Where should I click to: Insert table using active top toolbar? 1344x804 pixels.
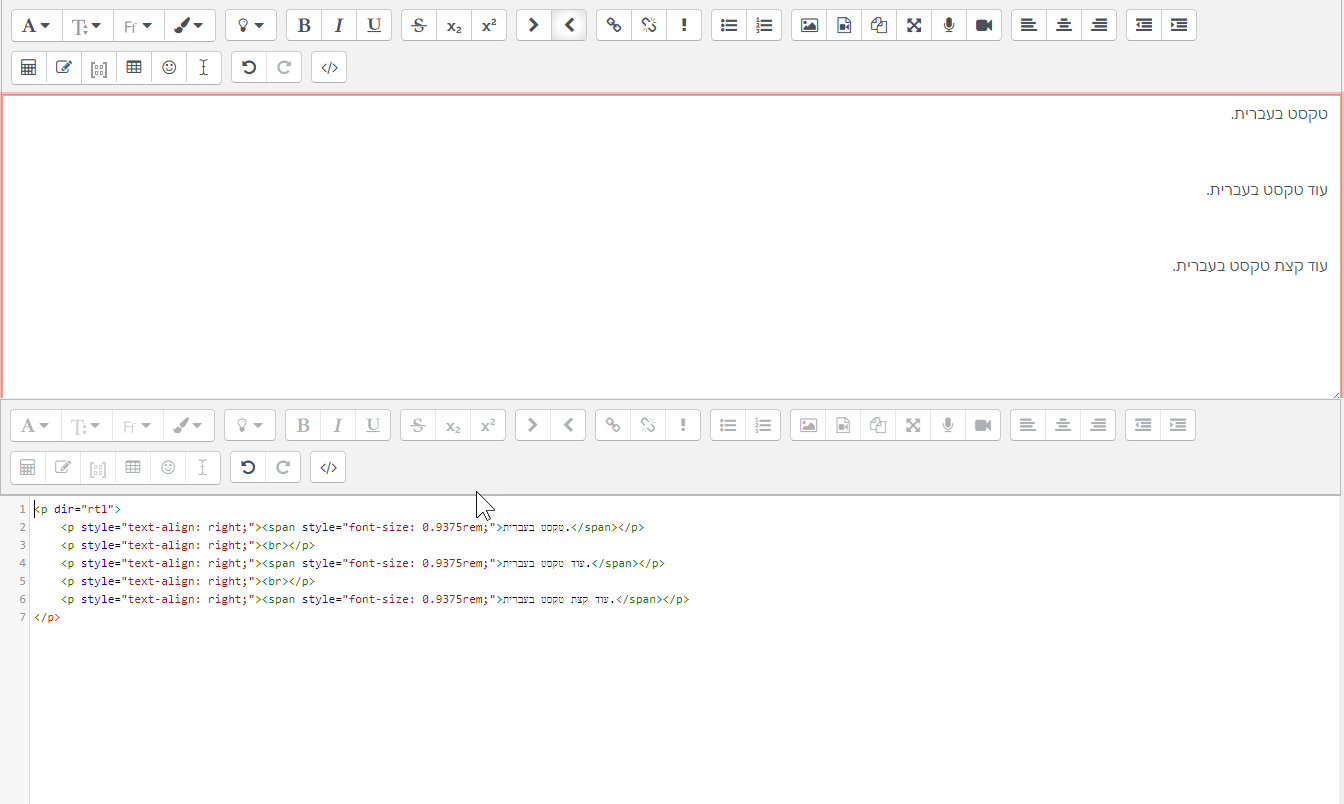tap(134, 67)
